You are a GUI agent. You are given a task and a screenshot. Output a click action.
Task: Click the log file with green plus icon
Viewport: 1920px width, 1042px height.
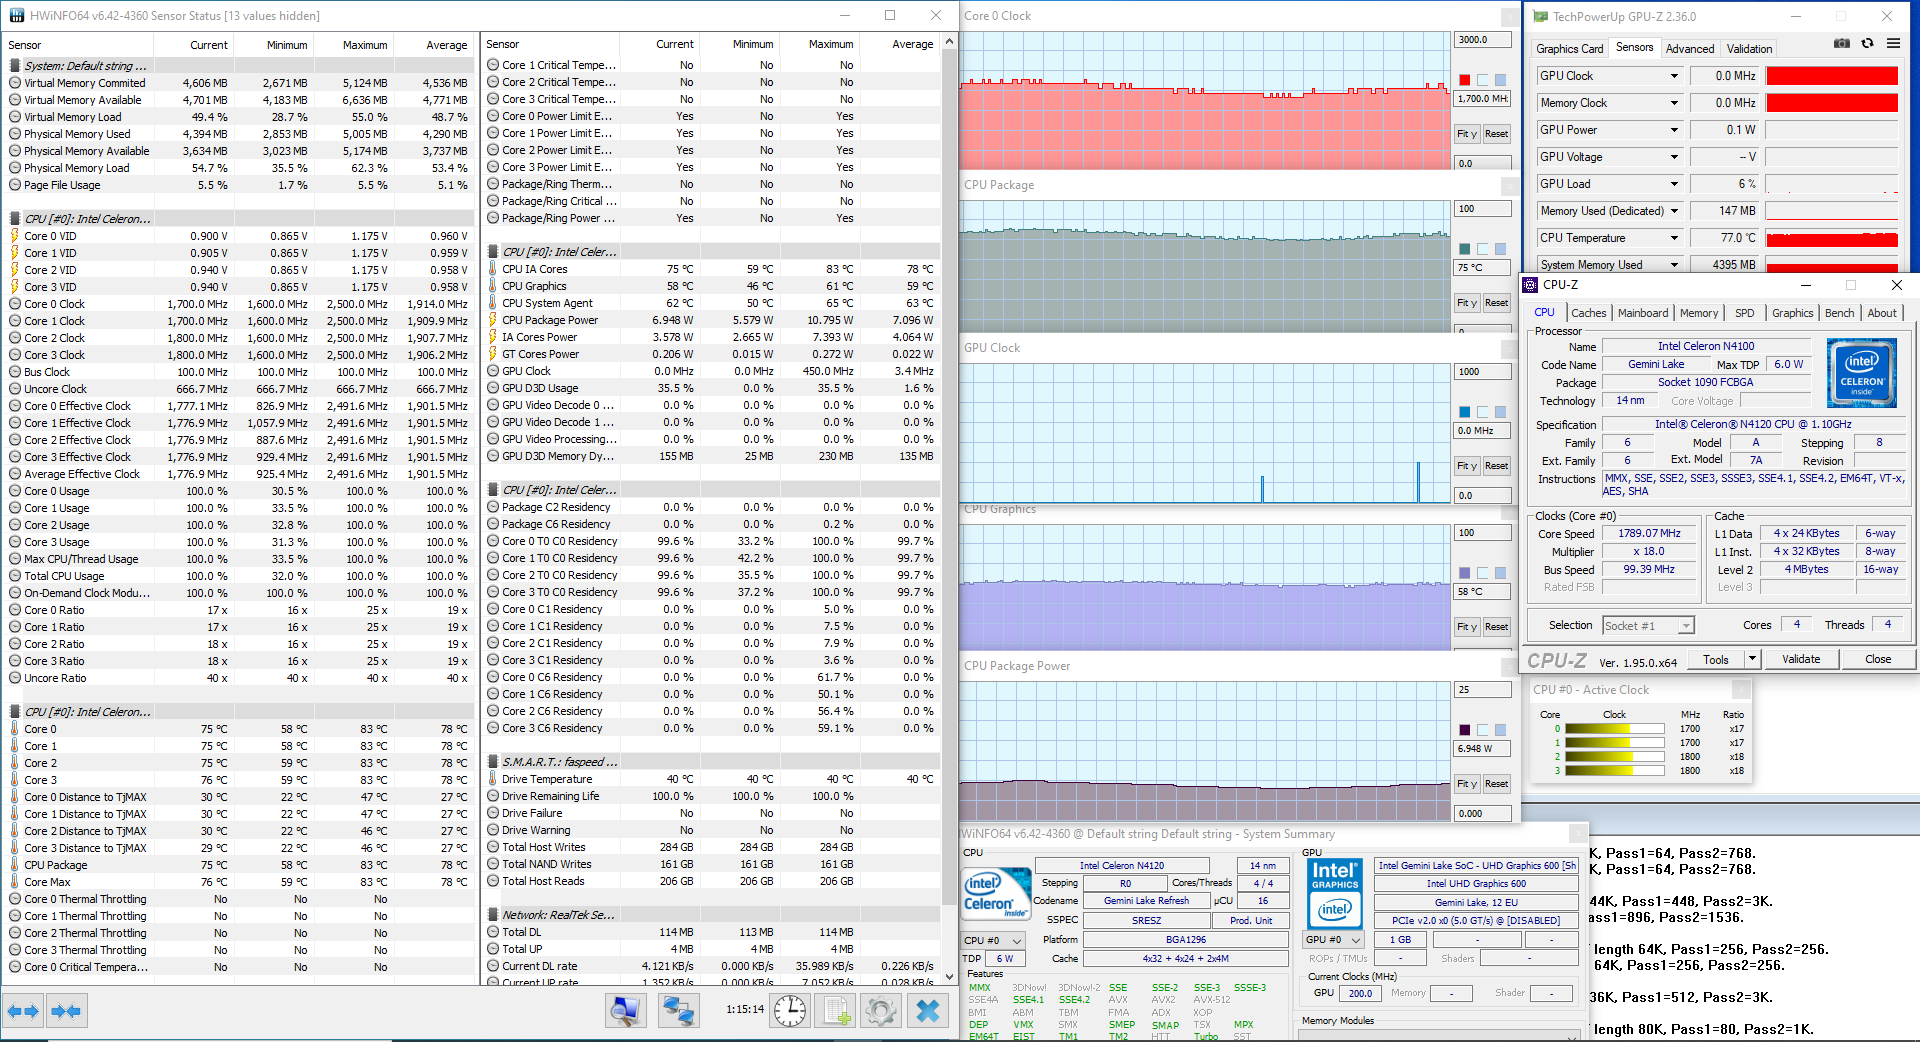coord(837,1011)
